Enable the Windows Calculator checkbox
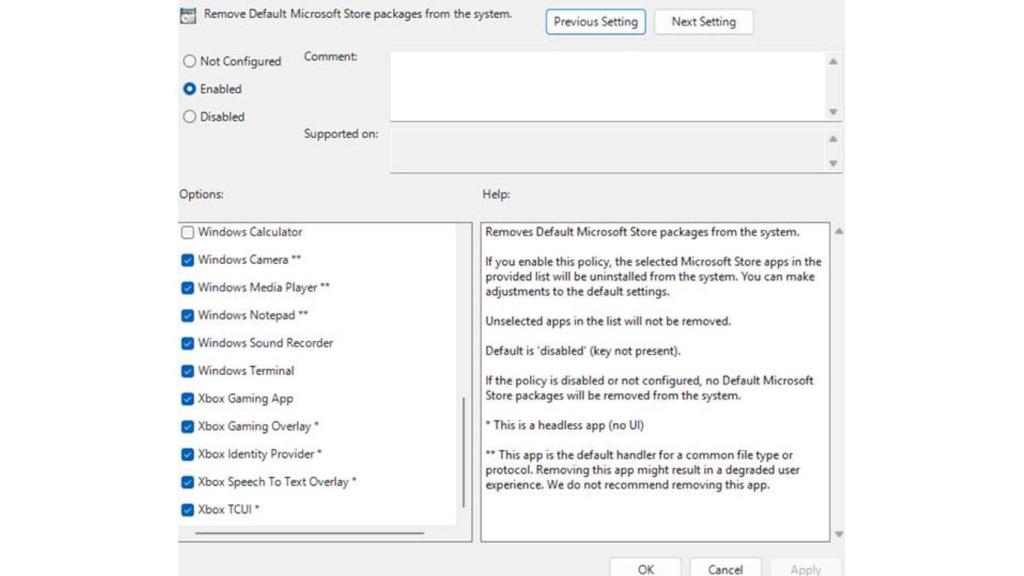 [x=186, y=232]
